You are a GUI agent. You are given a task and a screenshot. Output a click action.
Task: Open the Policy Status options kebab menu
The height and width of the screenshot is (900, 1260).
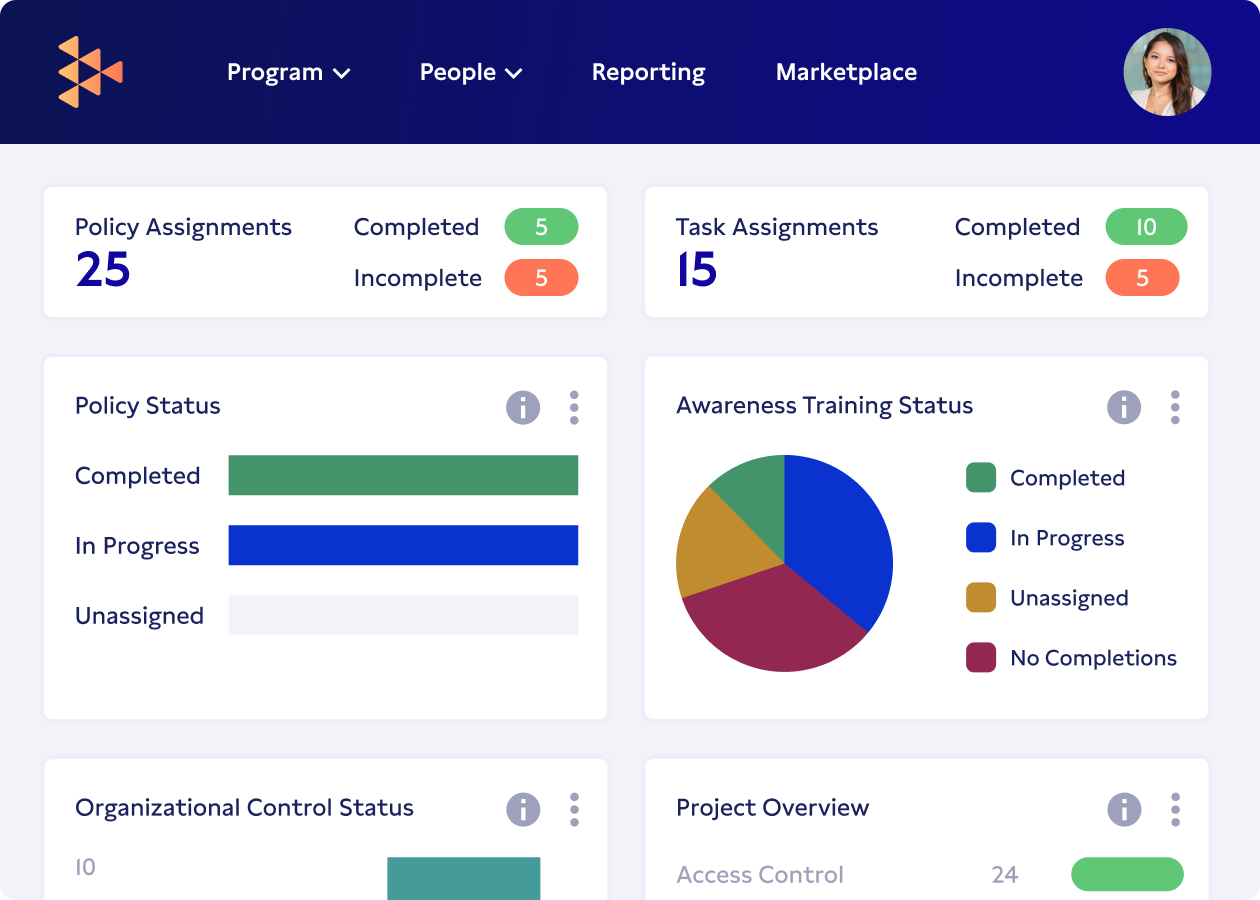(574, 406)
